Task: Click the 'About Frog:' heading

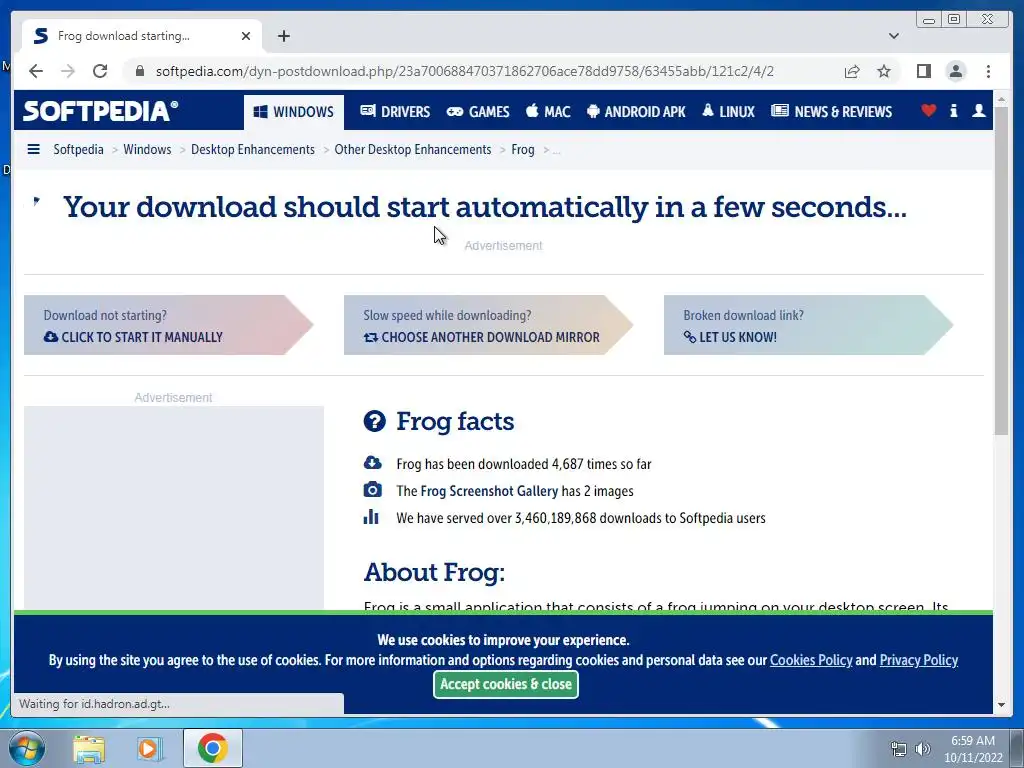Action: click(x=434, y=572)
